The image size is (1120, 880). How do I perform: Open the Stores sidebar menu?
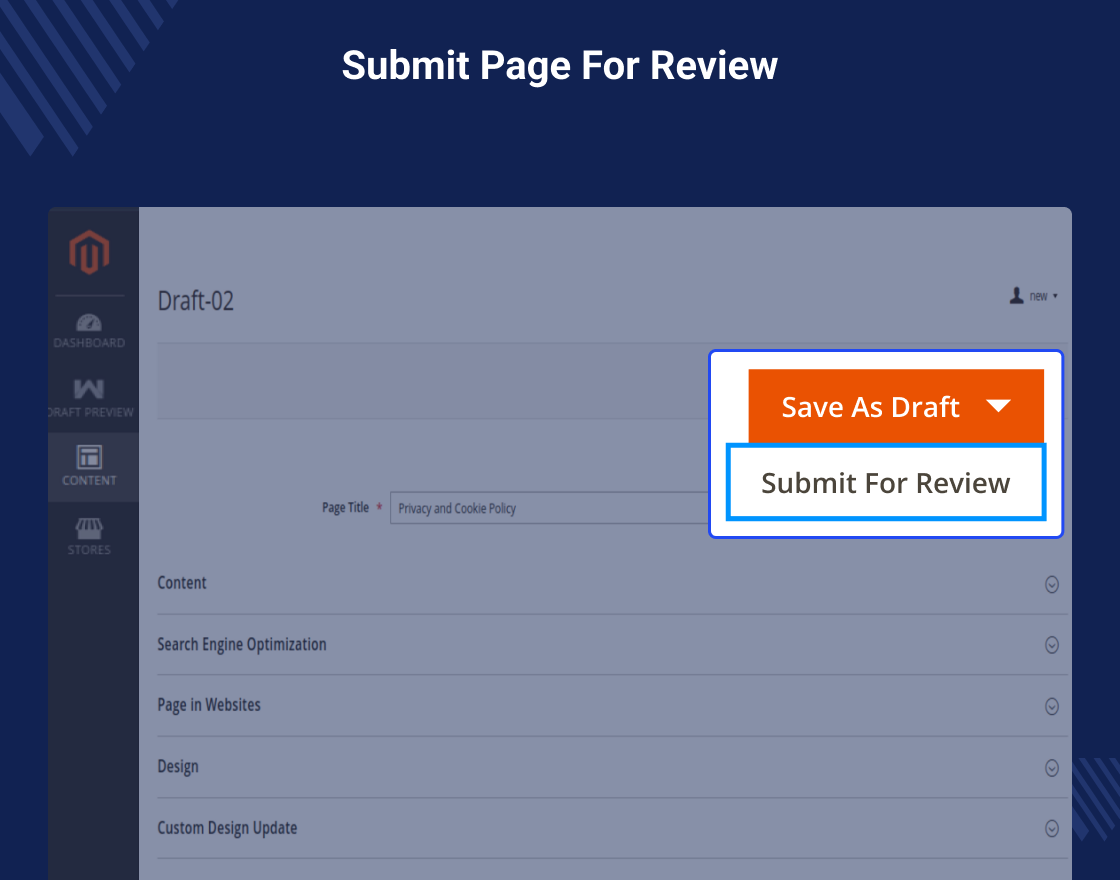pyautogui.click(x=89, y=536)
